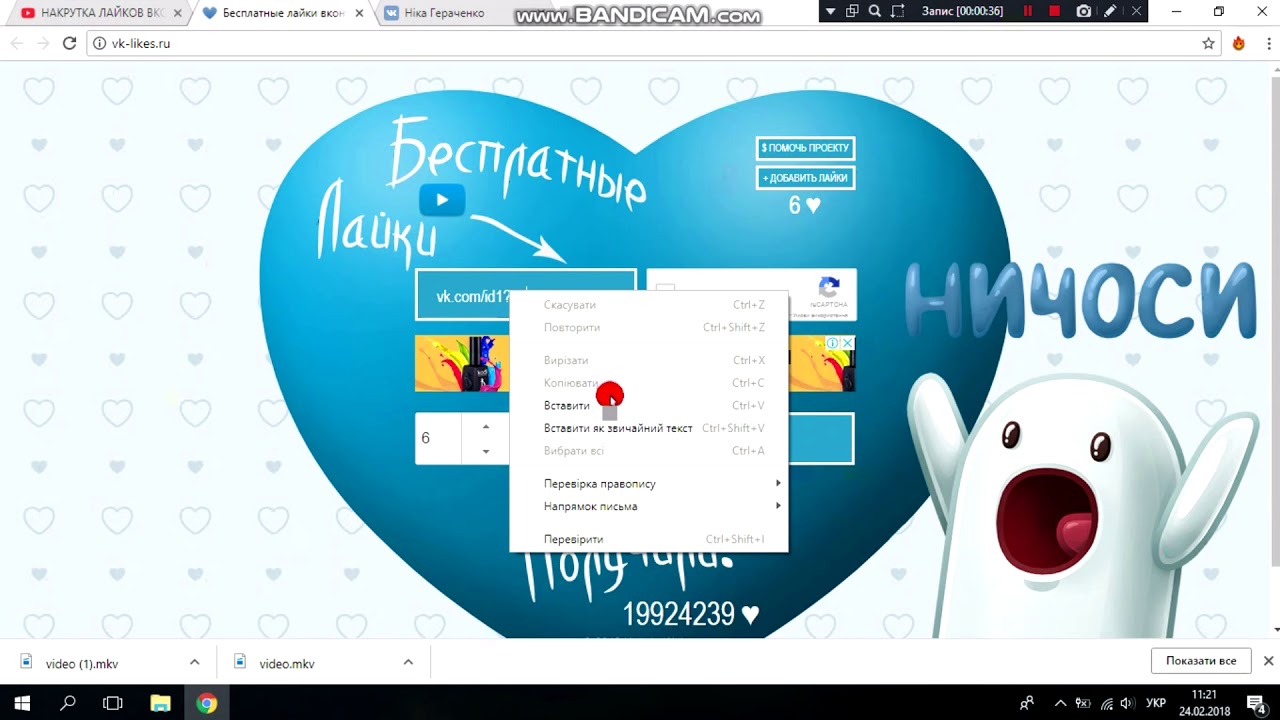
Task: Expand options for video (1).mkv download
Action: pos(194,662)
